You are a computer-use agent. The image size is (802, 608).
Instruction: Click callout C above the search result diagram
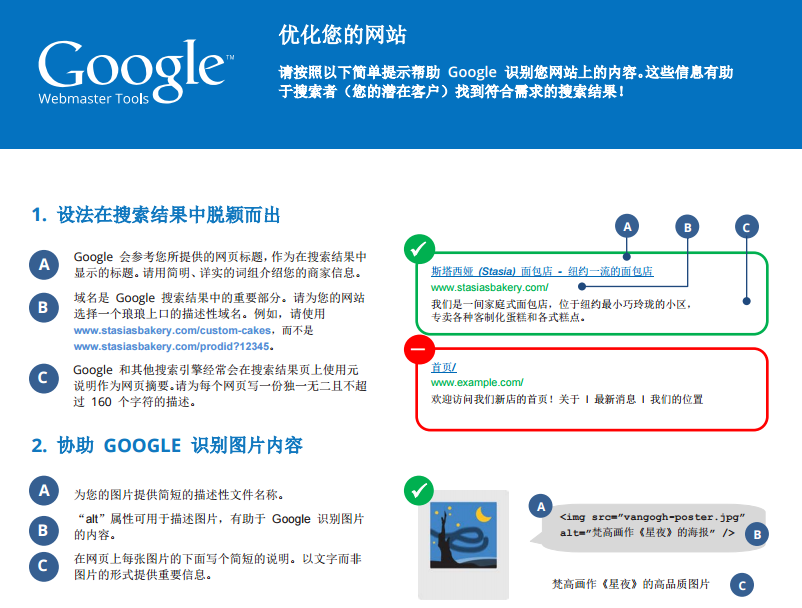(x=746, y=227)
